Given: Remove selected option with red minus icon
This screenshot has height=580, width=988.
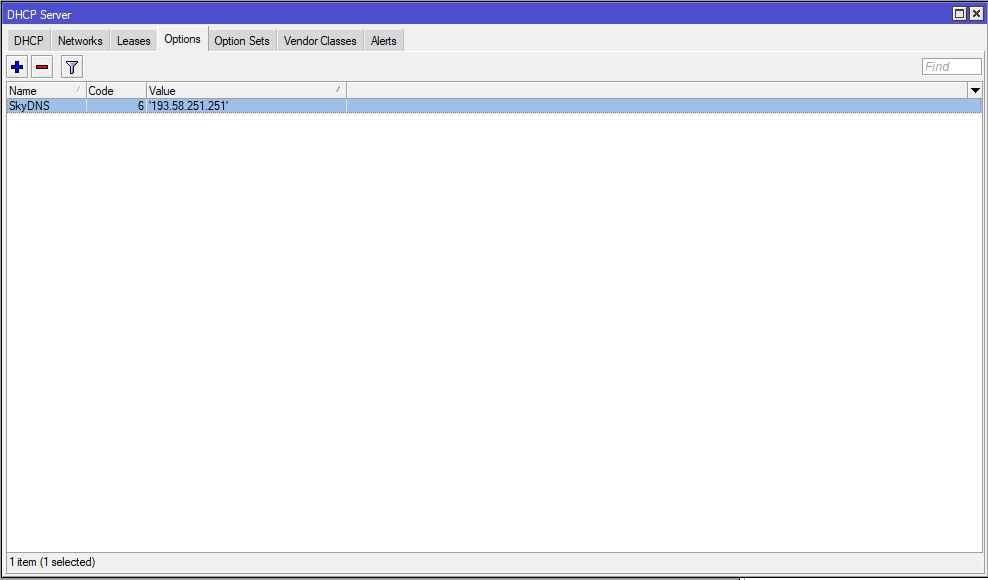Looking at the screenshot, I should coord(42,67).
